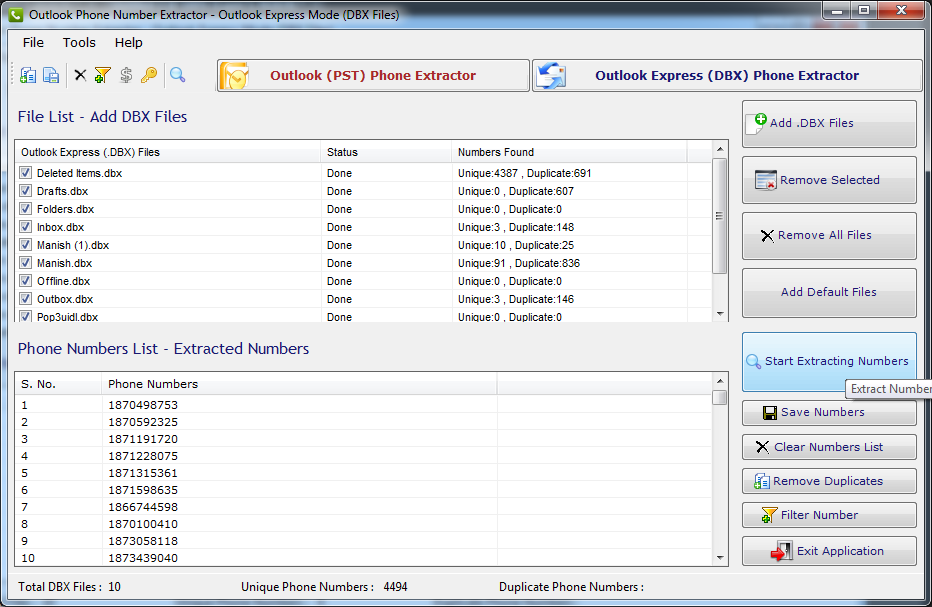Click Remove Selected button
Image resolution: width=932 pixels, height=607 pixels.
(x=829, y=180)
